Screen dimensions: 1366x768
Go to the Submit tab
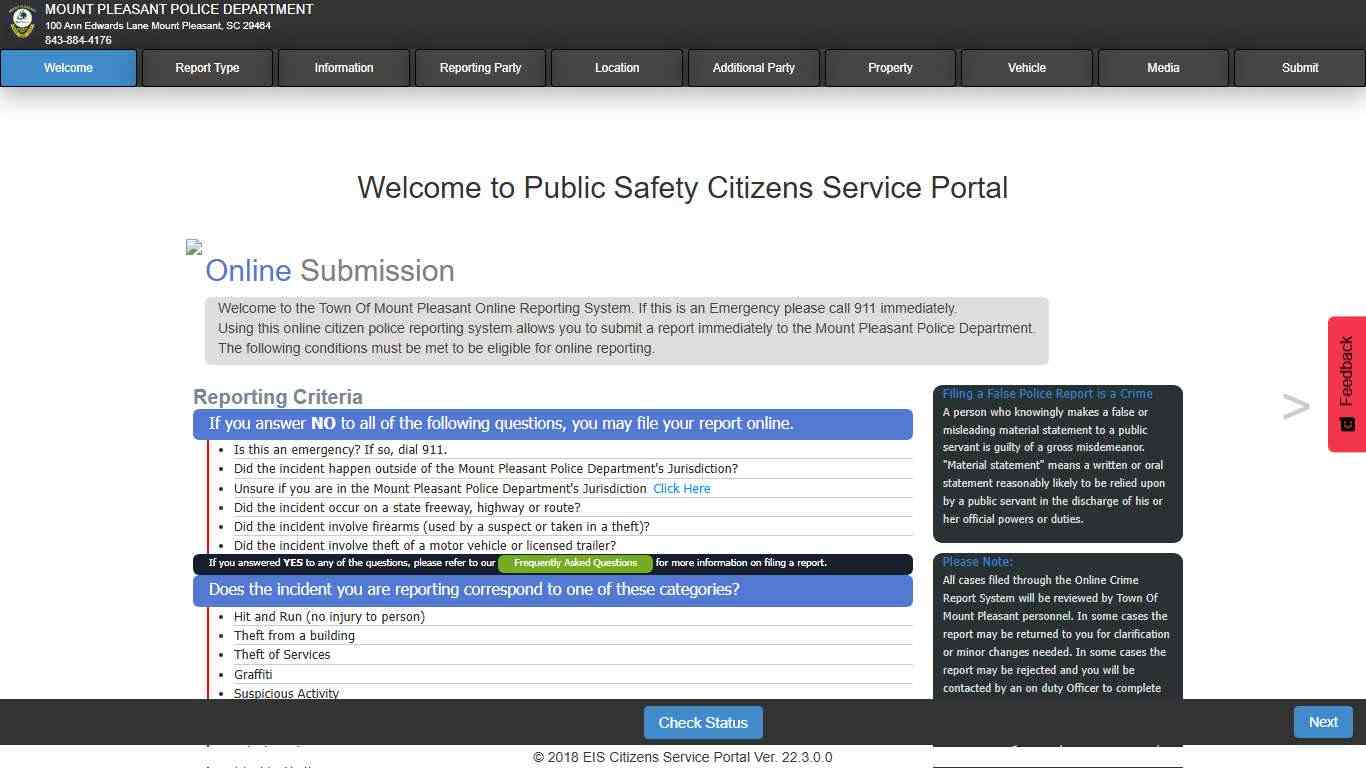1299,68
